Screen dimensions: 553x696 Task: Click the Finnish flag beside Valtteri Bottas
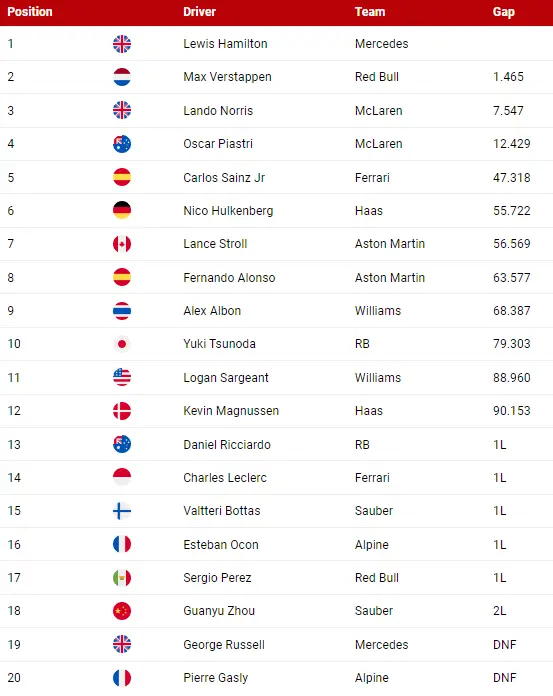[x=122, y=511]
